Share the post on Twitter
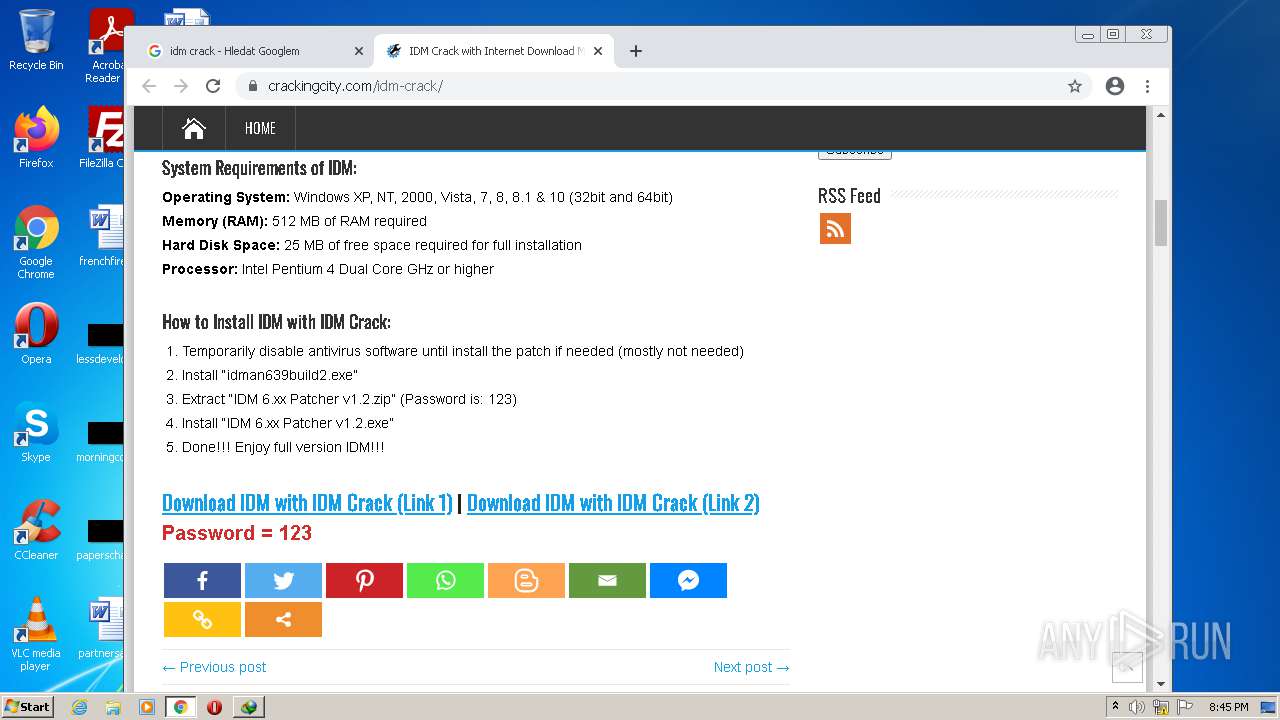 [x=283, y=580]
